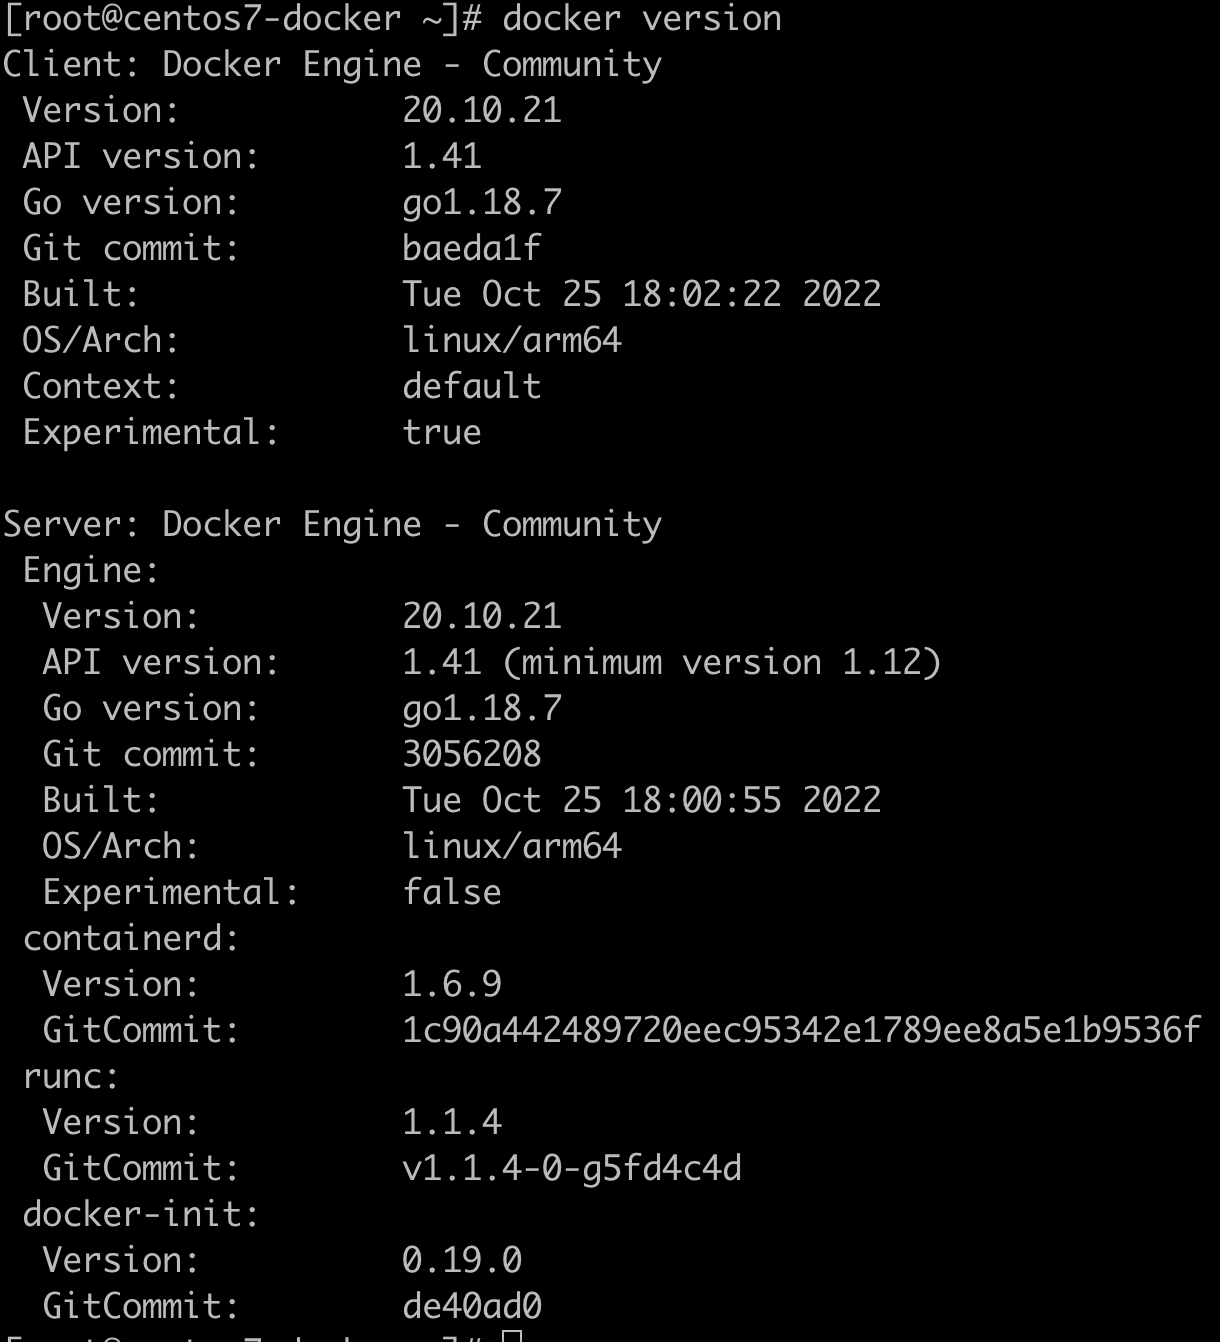Screen dimensions: 1220x1342
Task: Click the Context value 'default'
Action: 472,386
